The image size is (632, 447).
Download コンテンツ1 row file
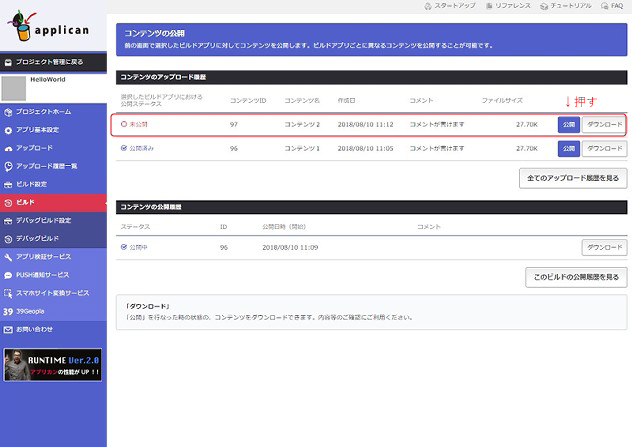point(604,149)
